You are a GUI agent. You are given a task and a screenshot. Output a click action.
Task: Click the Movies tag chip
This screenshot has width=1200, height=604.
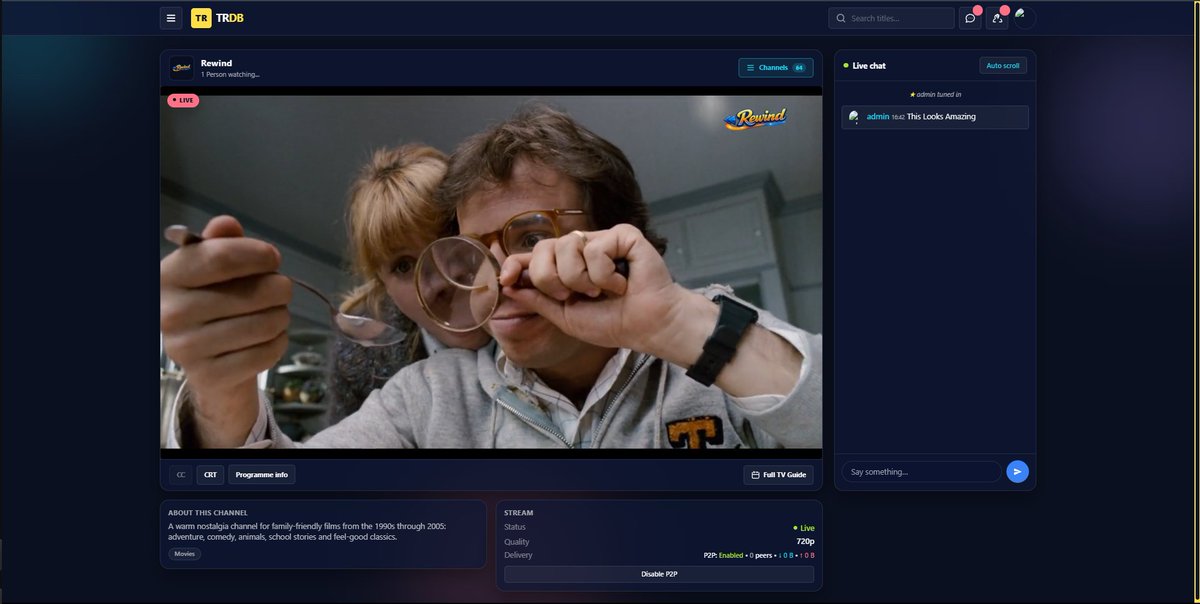click(185, 553)
